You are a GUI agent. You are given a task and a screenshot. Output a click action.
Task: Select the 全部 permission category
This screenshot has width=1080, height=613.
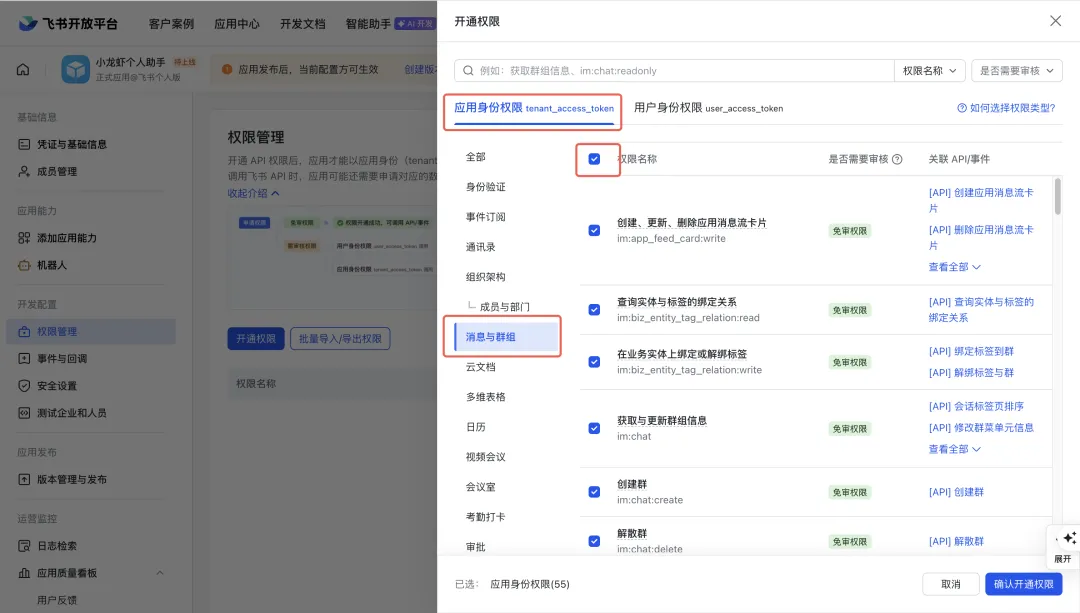pos(475,157)
